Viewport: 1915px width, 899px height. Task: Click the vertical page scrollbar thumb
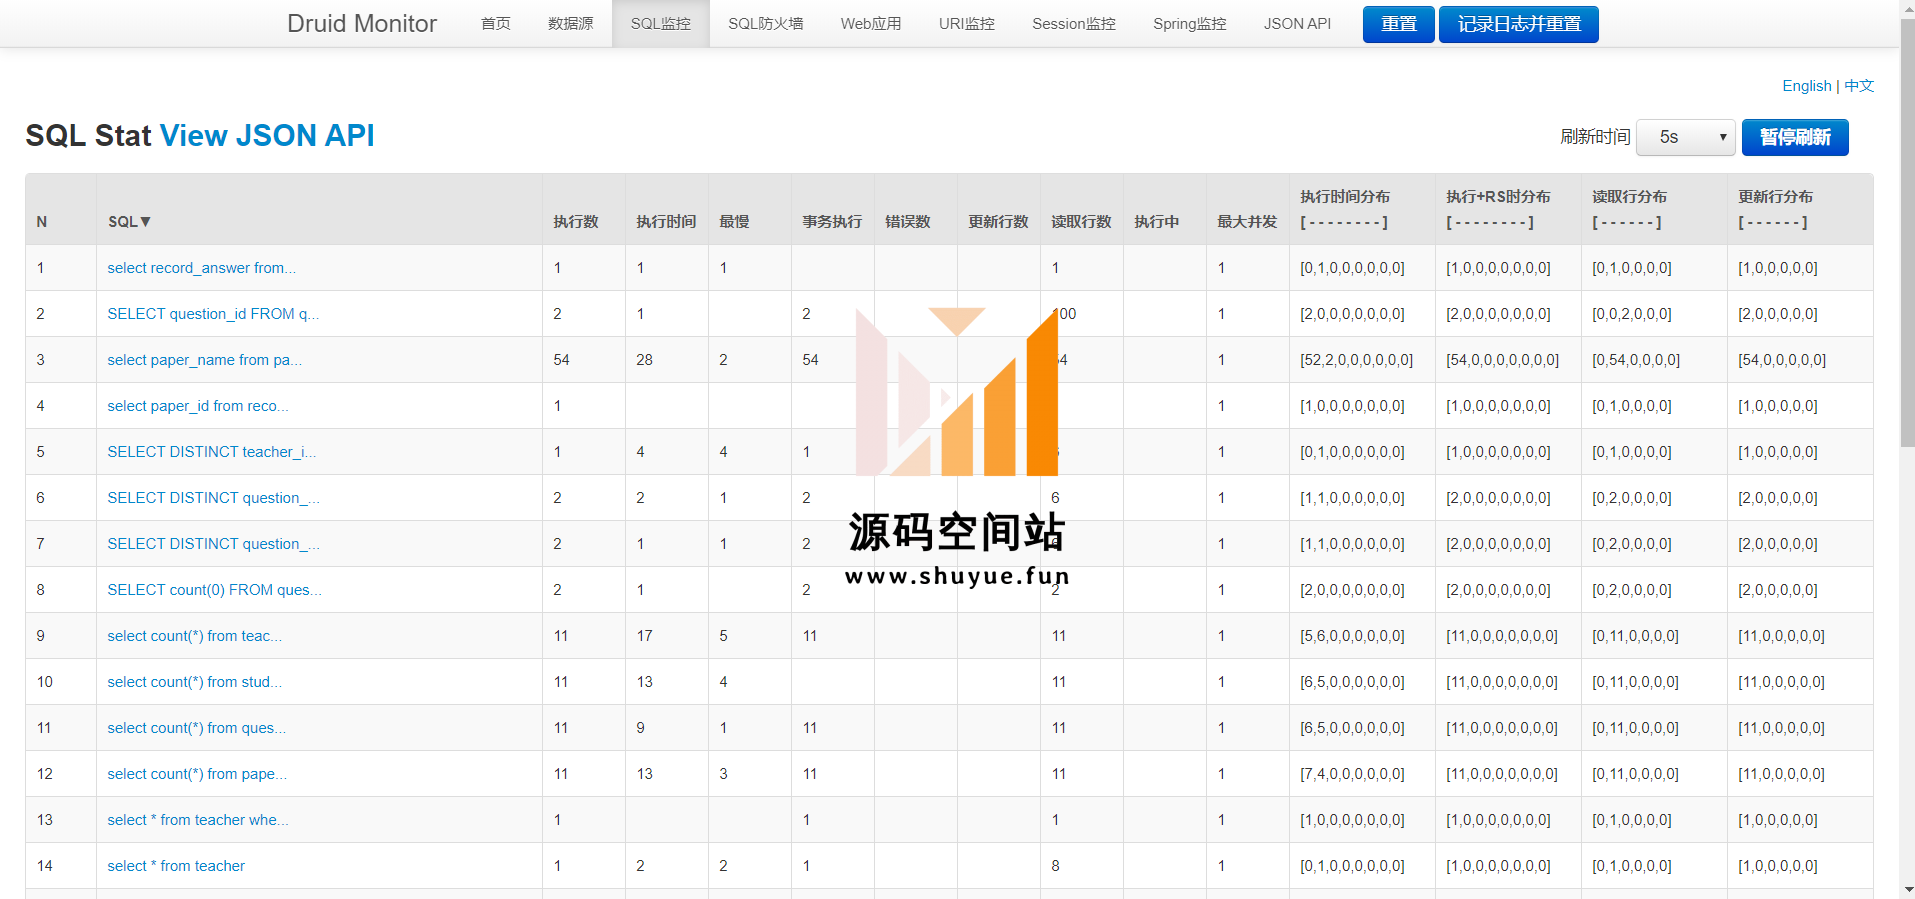coord(1907,231)
